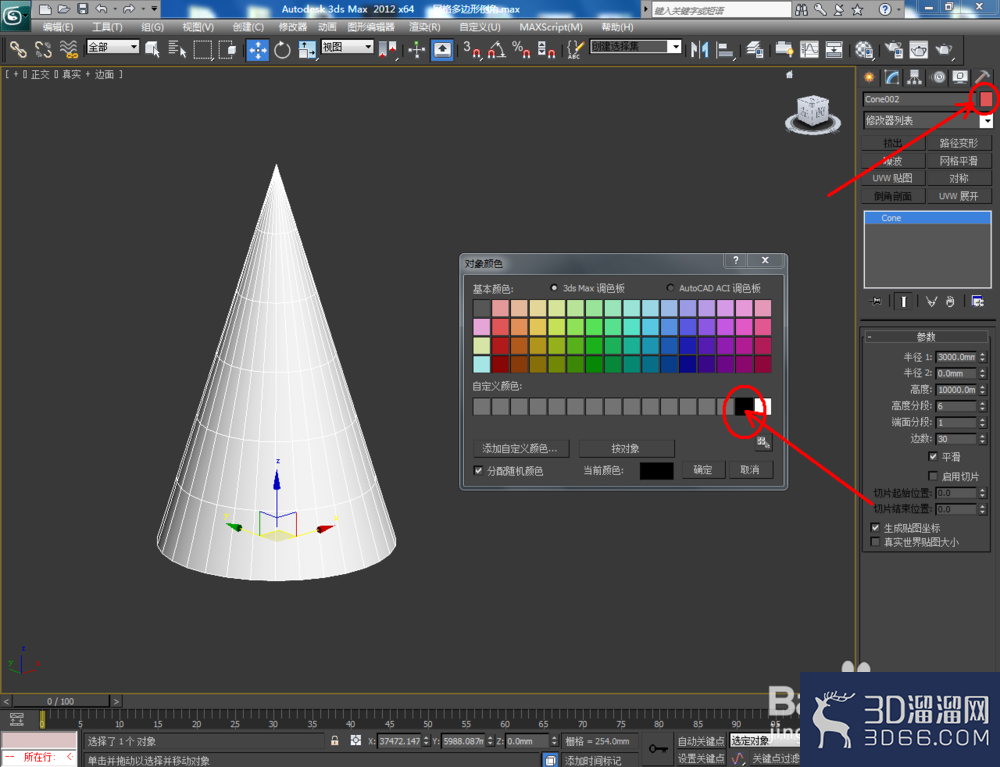
Task: Click the Render Production teapot icon
Action: [944, 49]
